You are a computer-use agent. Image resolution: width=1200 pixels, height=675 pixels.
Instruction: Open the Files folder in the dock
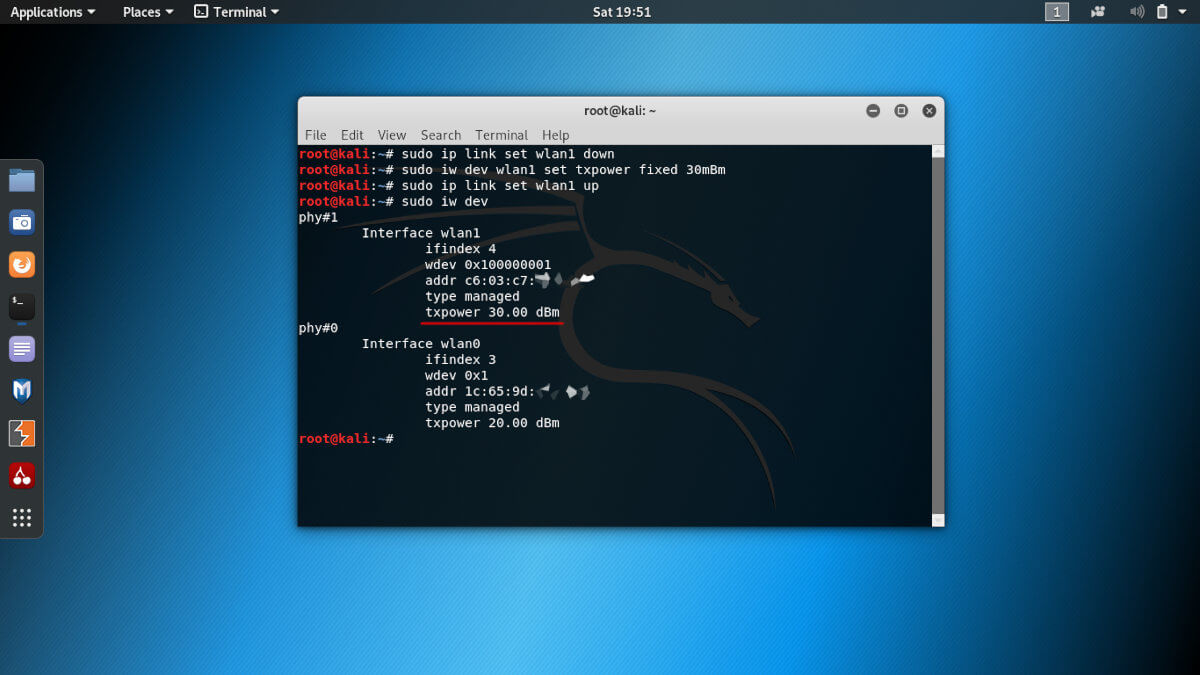tap(22, 180)
